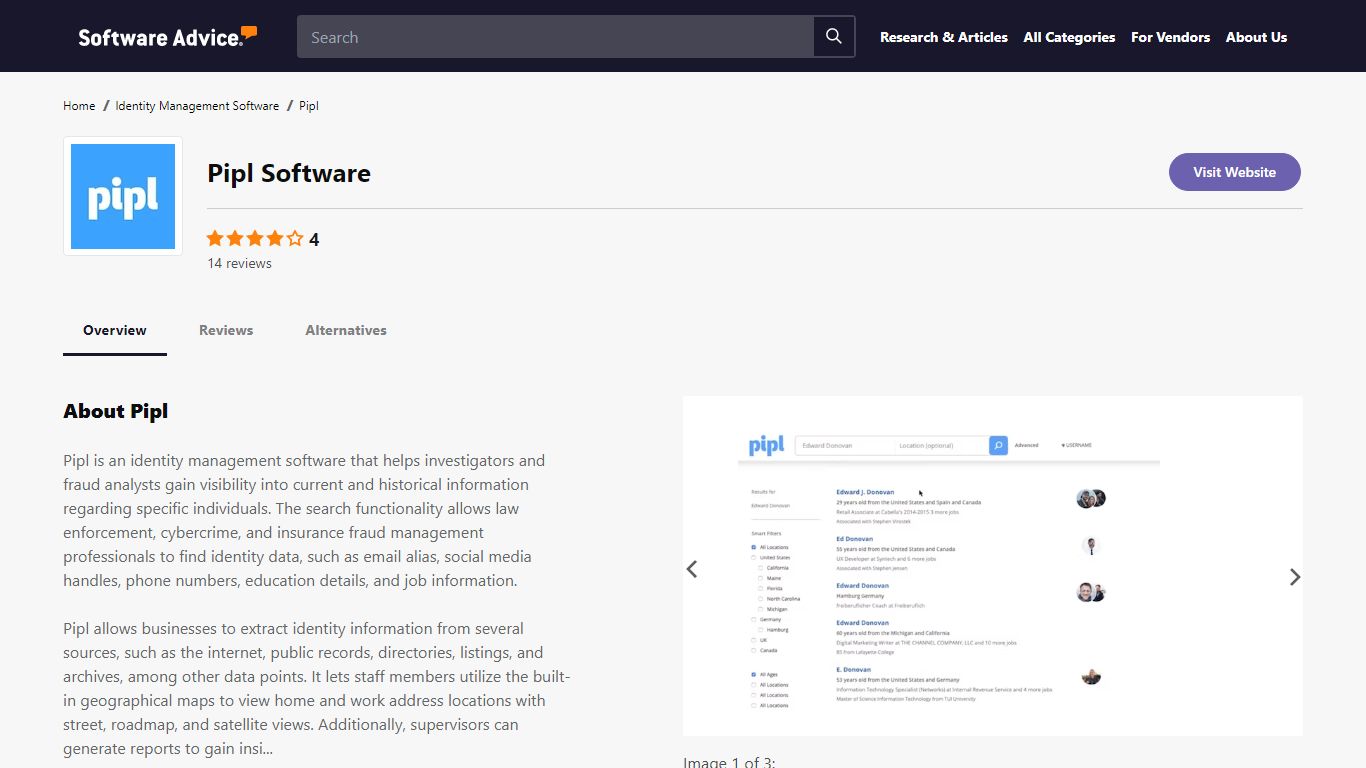Switch to the Reviews tab
The height and width of the screenshot is (768, 1366).
coord(226,330)
